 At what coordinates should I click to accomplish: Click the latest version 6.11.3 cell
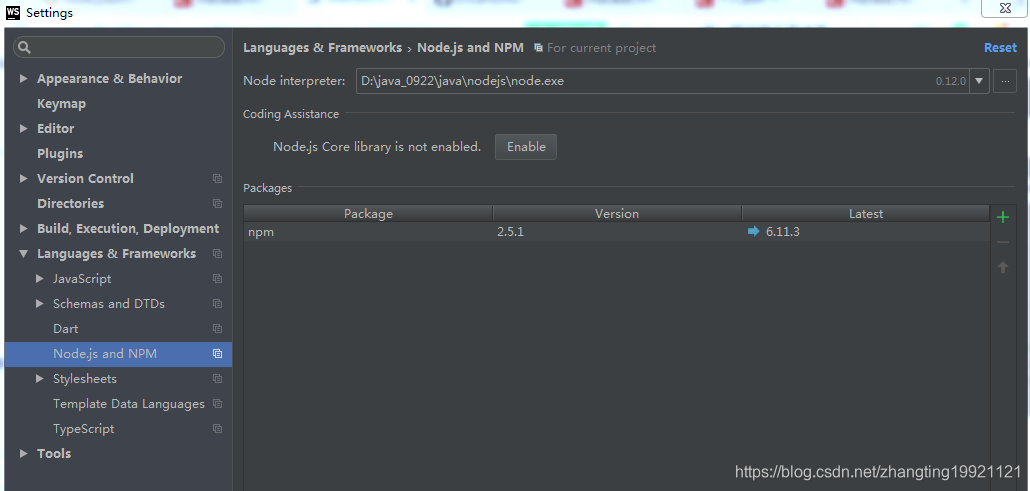[866, 231]
